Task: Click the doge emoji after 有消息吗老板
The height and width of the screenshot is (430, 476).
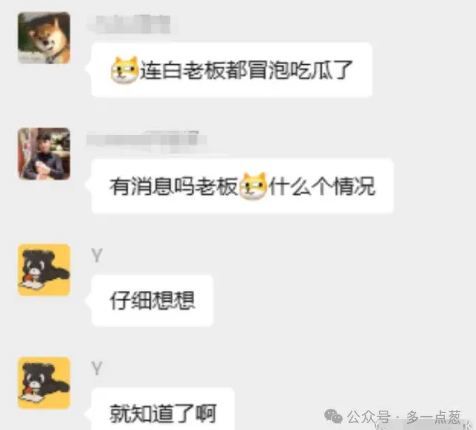Action: [253, 186]
